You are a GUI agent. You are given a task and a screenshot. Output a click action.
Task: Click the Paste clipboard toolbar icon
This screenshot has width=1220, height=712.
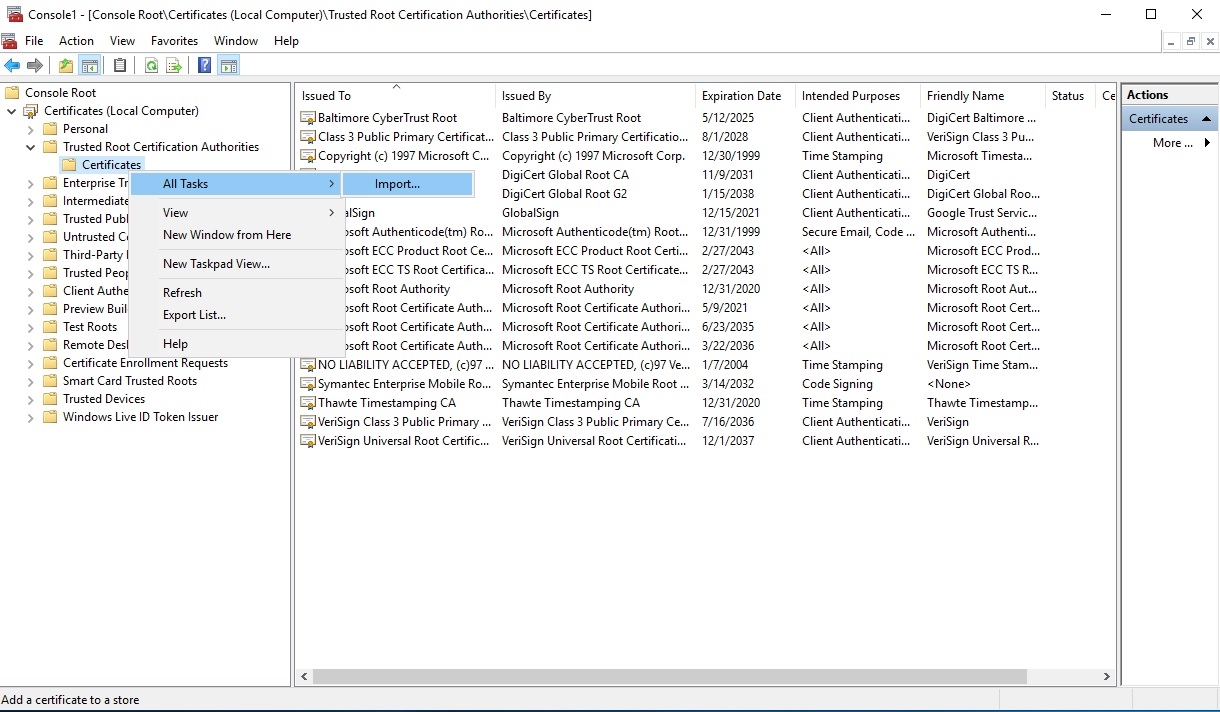click(120, 66)
